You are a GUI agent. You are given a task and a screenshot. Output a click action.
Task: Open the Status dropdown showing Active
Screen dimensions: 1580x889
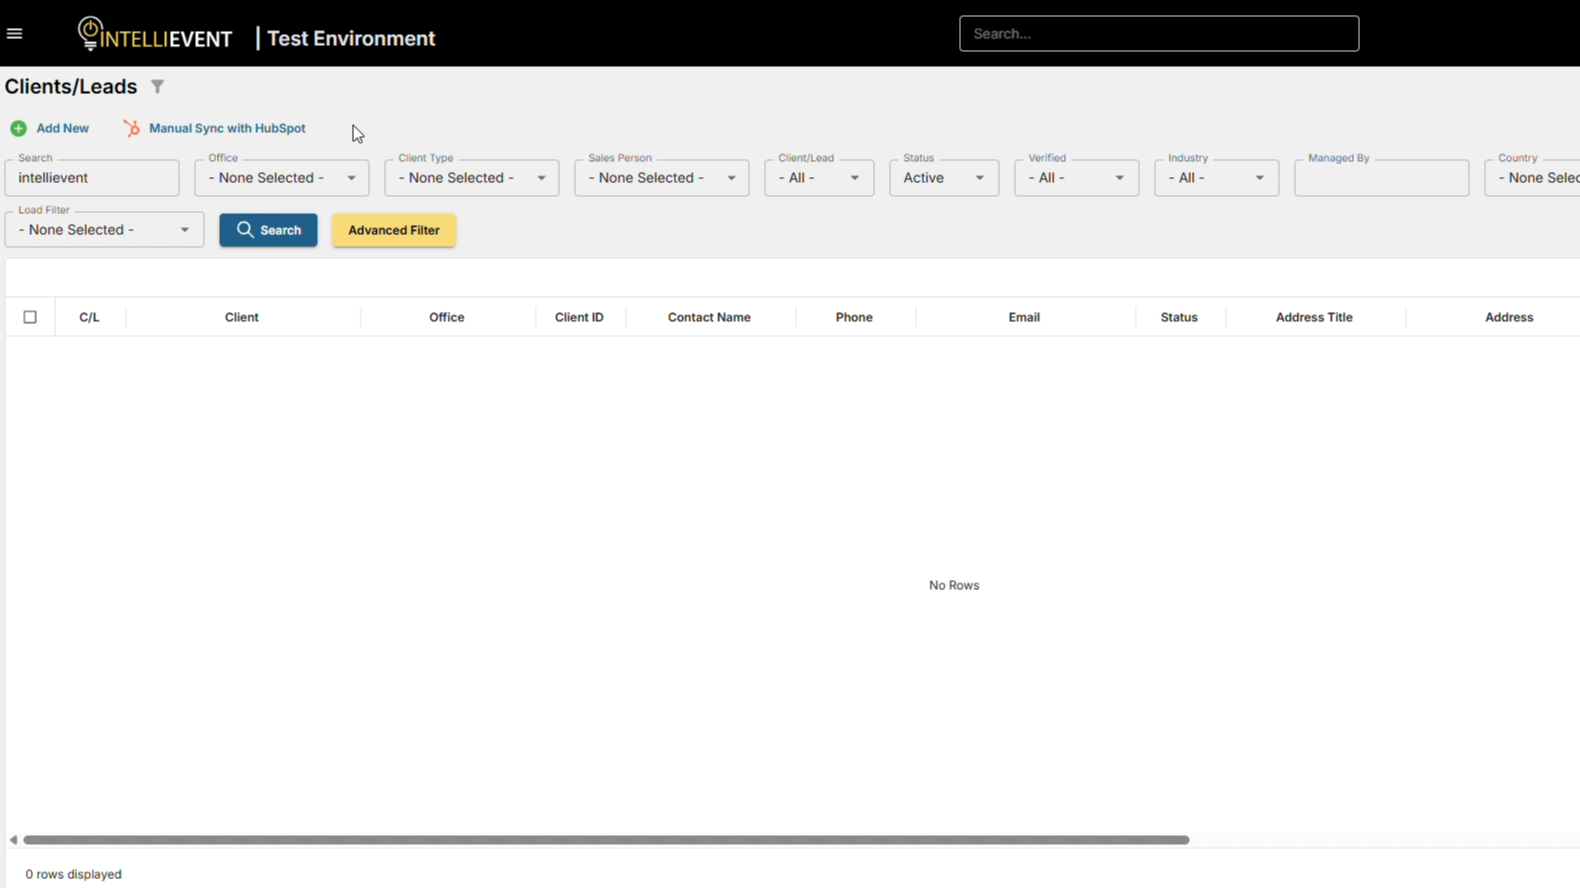(944, 178)
